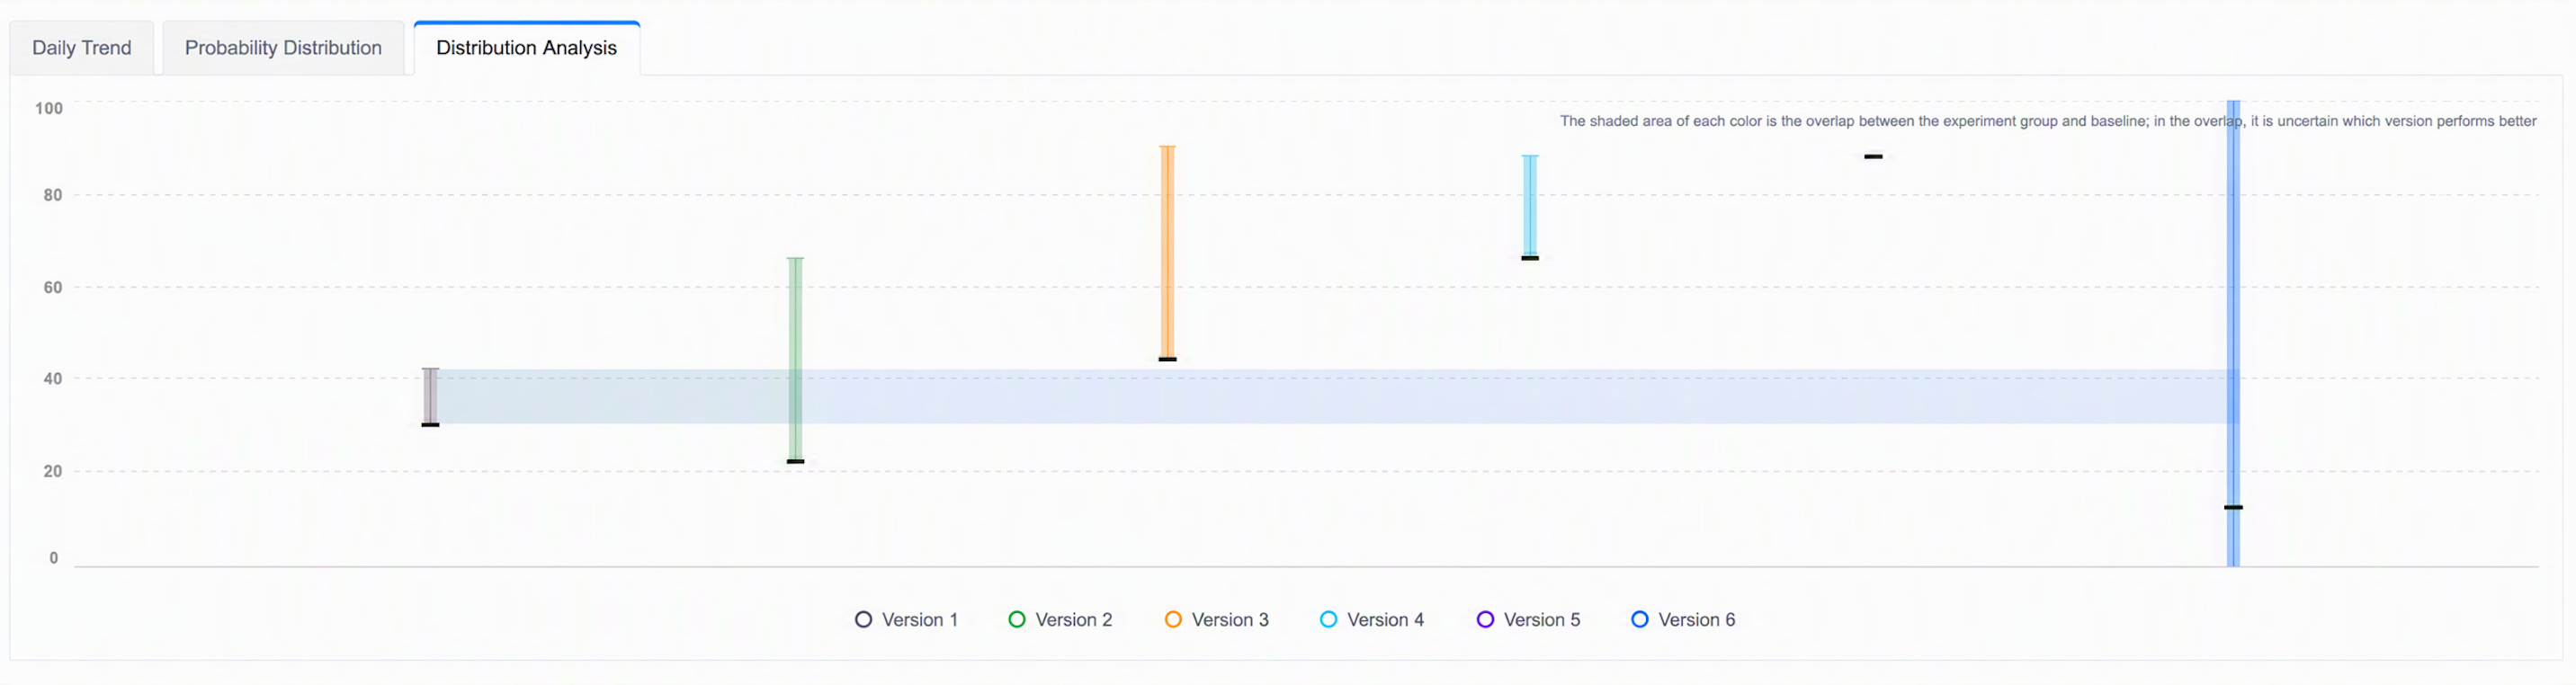Click the Version 5 black marker dash
This screenshot has width=2576, height=685.
coord(1873,156)
